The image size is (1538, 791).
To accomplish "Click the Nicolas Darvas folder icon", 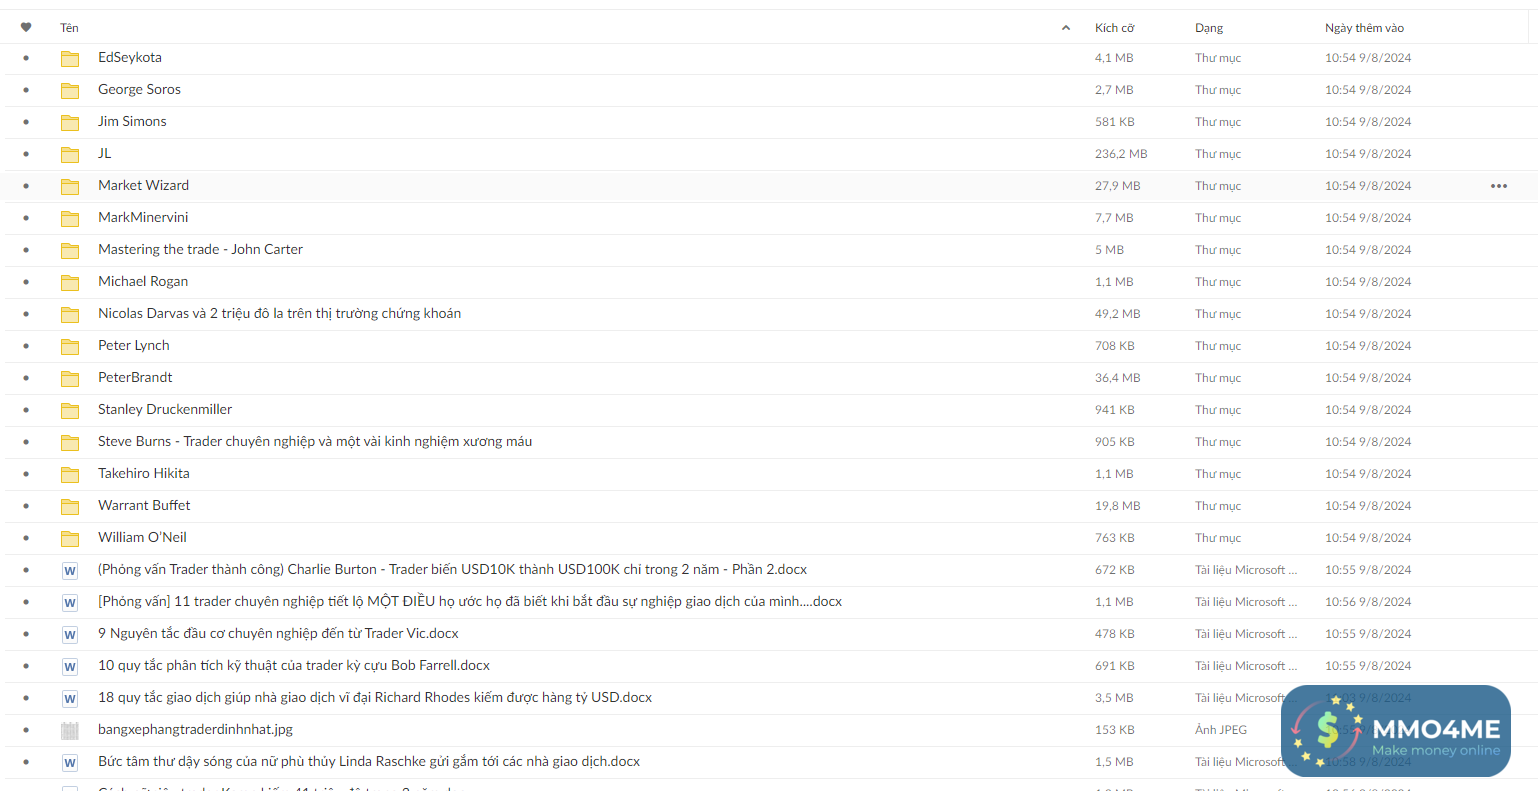I will [x=70, y=314].
